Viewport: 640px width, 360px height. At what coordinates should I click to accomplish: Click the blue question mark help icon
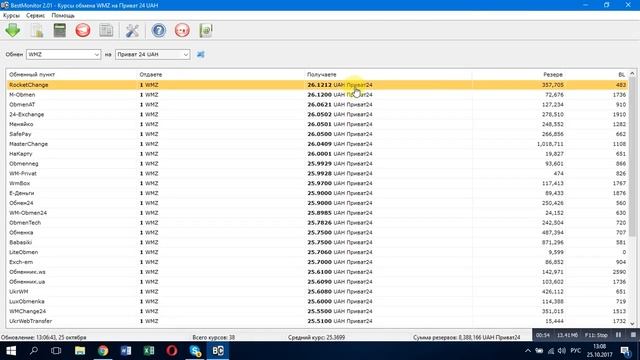(x=159, y=31)
